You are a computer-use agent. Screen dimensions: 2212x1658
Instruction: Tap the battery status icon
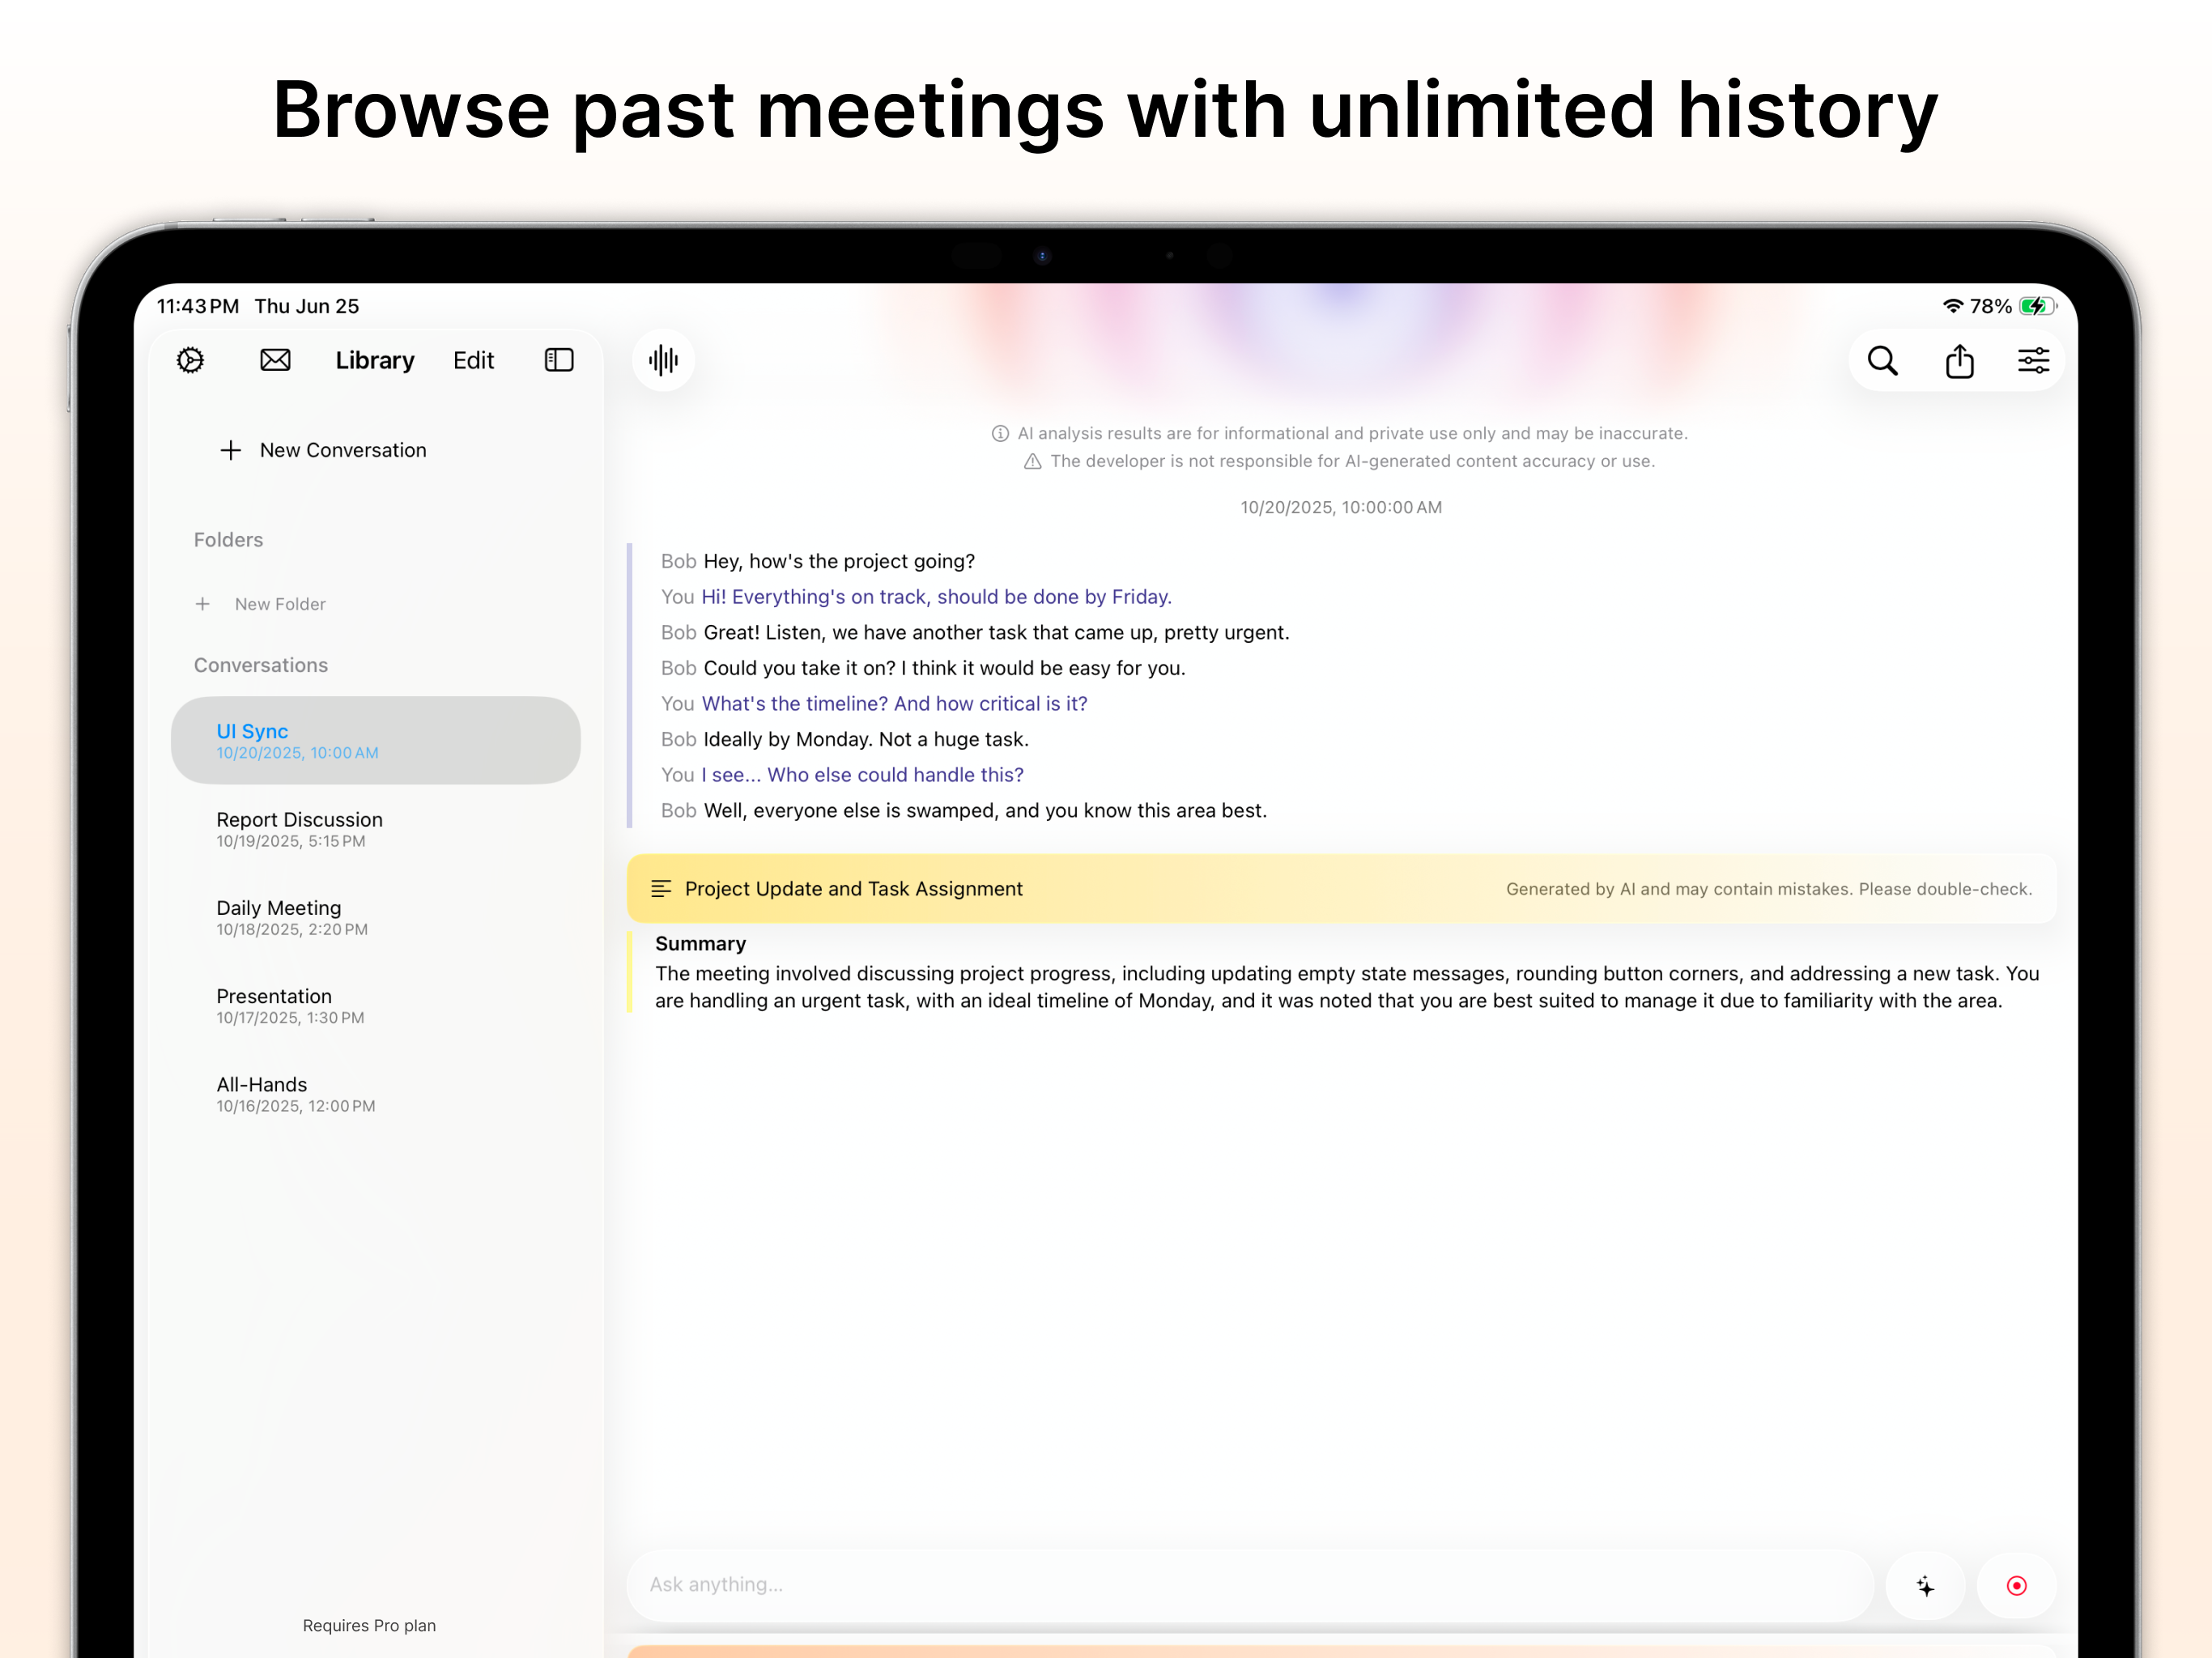tap(2038, 306)
